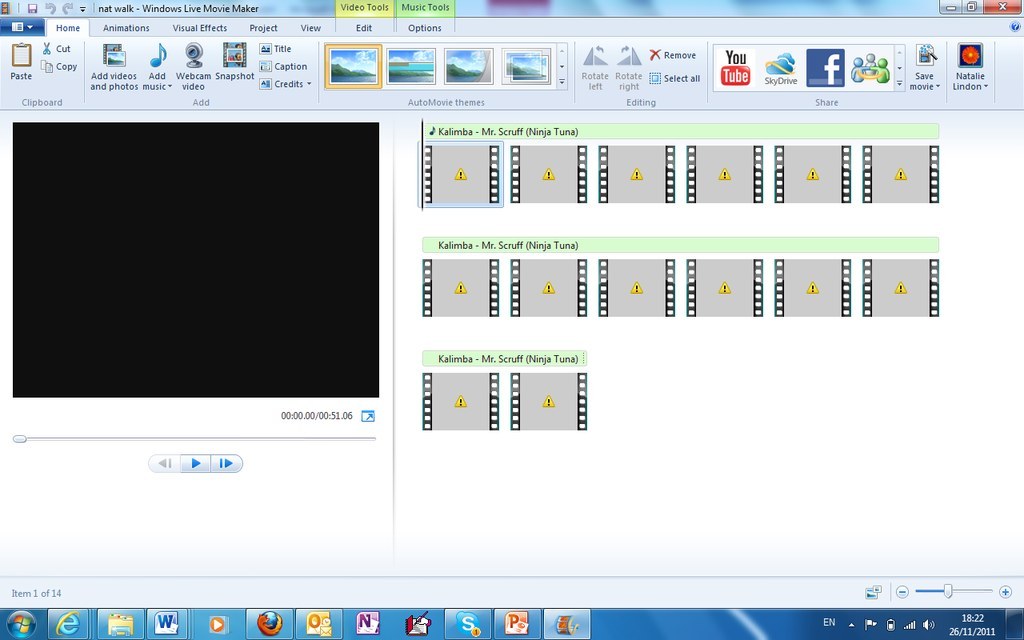
Task: Select the first row Kalimba music track
Action: point(680,131)
